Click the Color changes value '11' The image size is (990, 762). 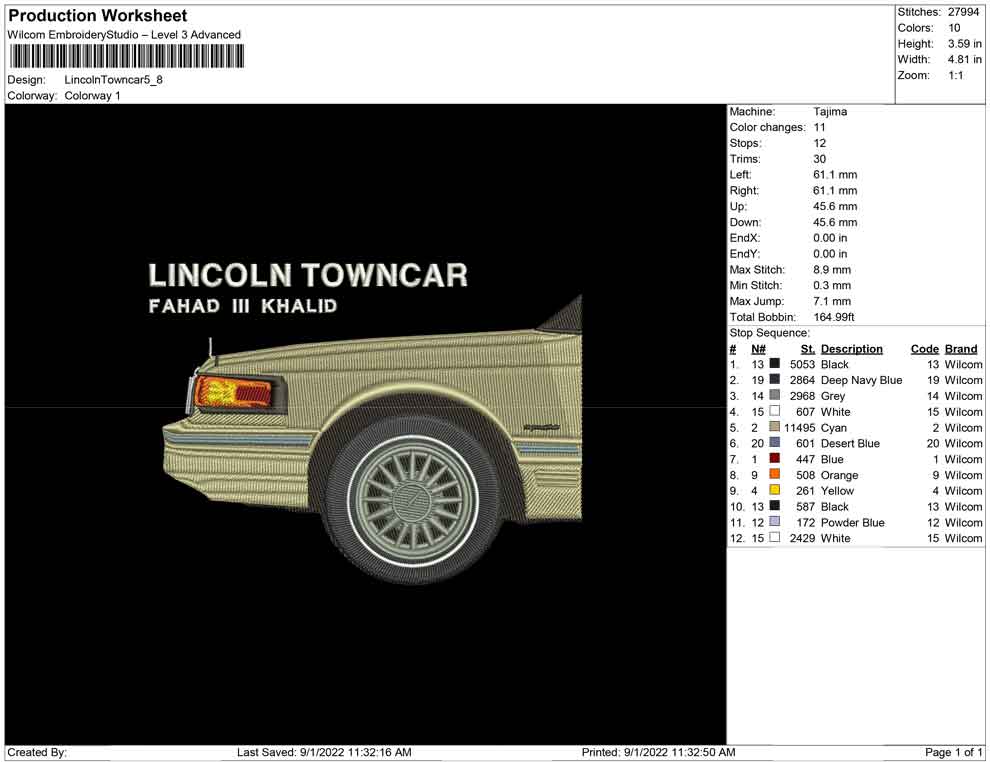click(x=820, y=127)
